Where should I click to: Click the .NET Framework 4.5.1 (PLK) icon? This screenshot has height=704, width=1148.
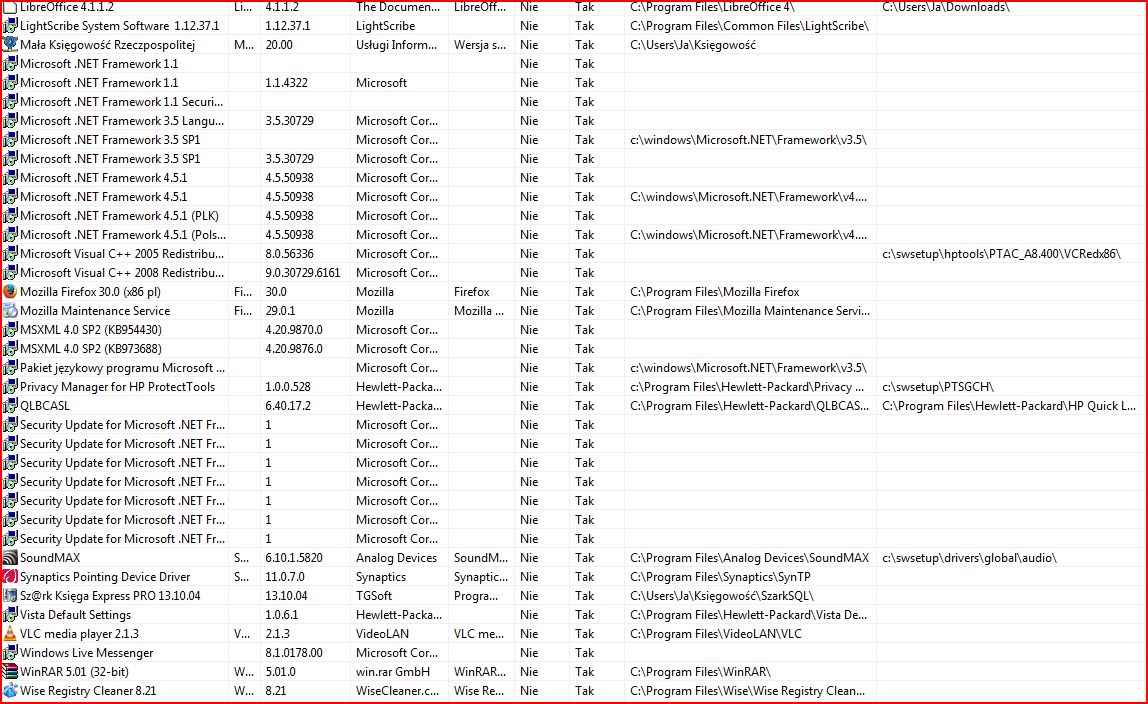(x=10, y=215)
